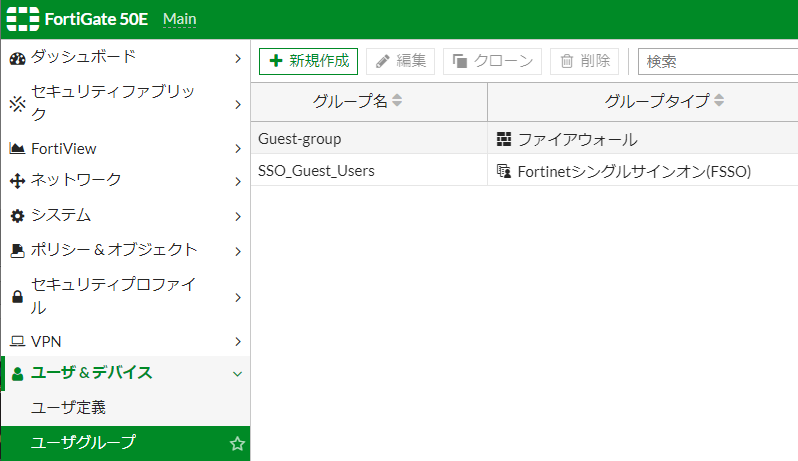Expand セキュリティファブリック chevron
Screen dimensions: 798x461
coord(238,104)
